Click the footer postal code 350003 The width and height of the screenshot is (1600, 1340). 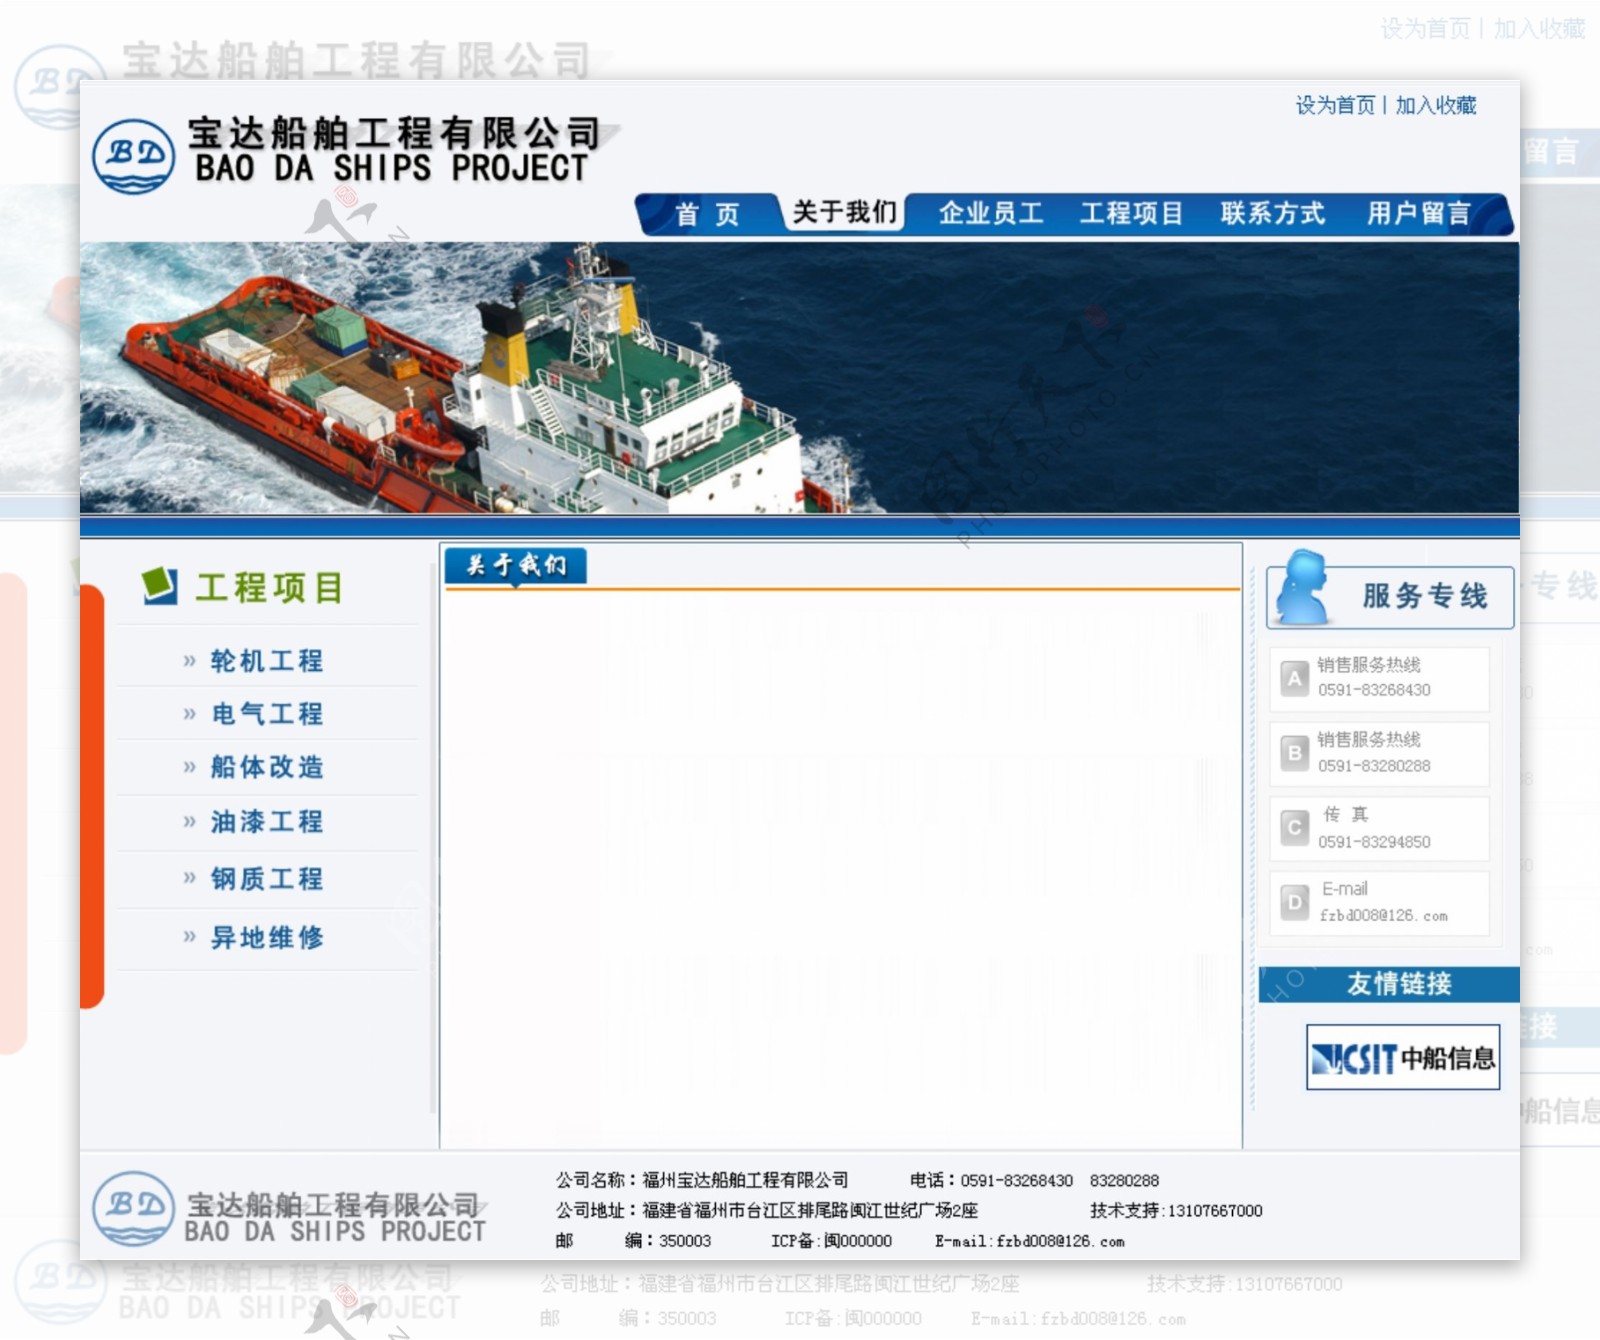click(684, 1241)
